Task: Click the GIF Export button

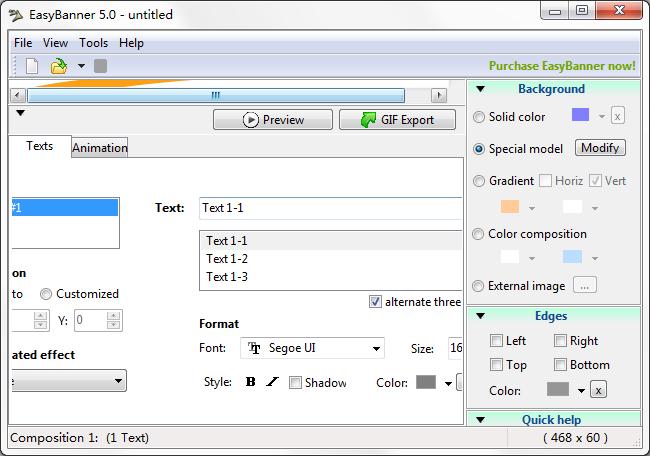Action: click(x=397, y=120)
